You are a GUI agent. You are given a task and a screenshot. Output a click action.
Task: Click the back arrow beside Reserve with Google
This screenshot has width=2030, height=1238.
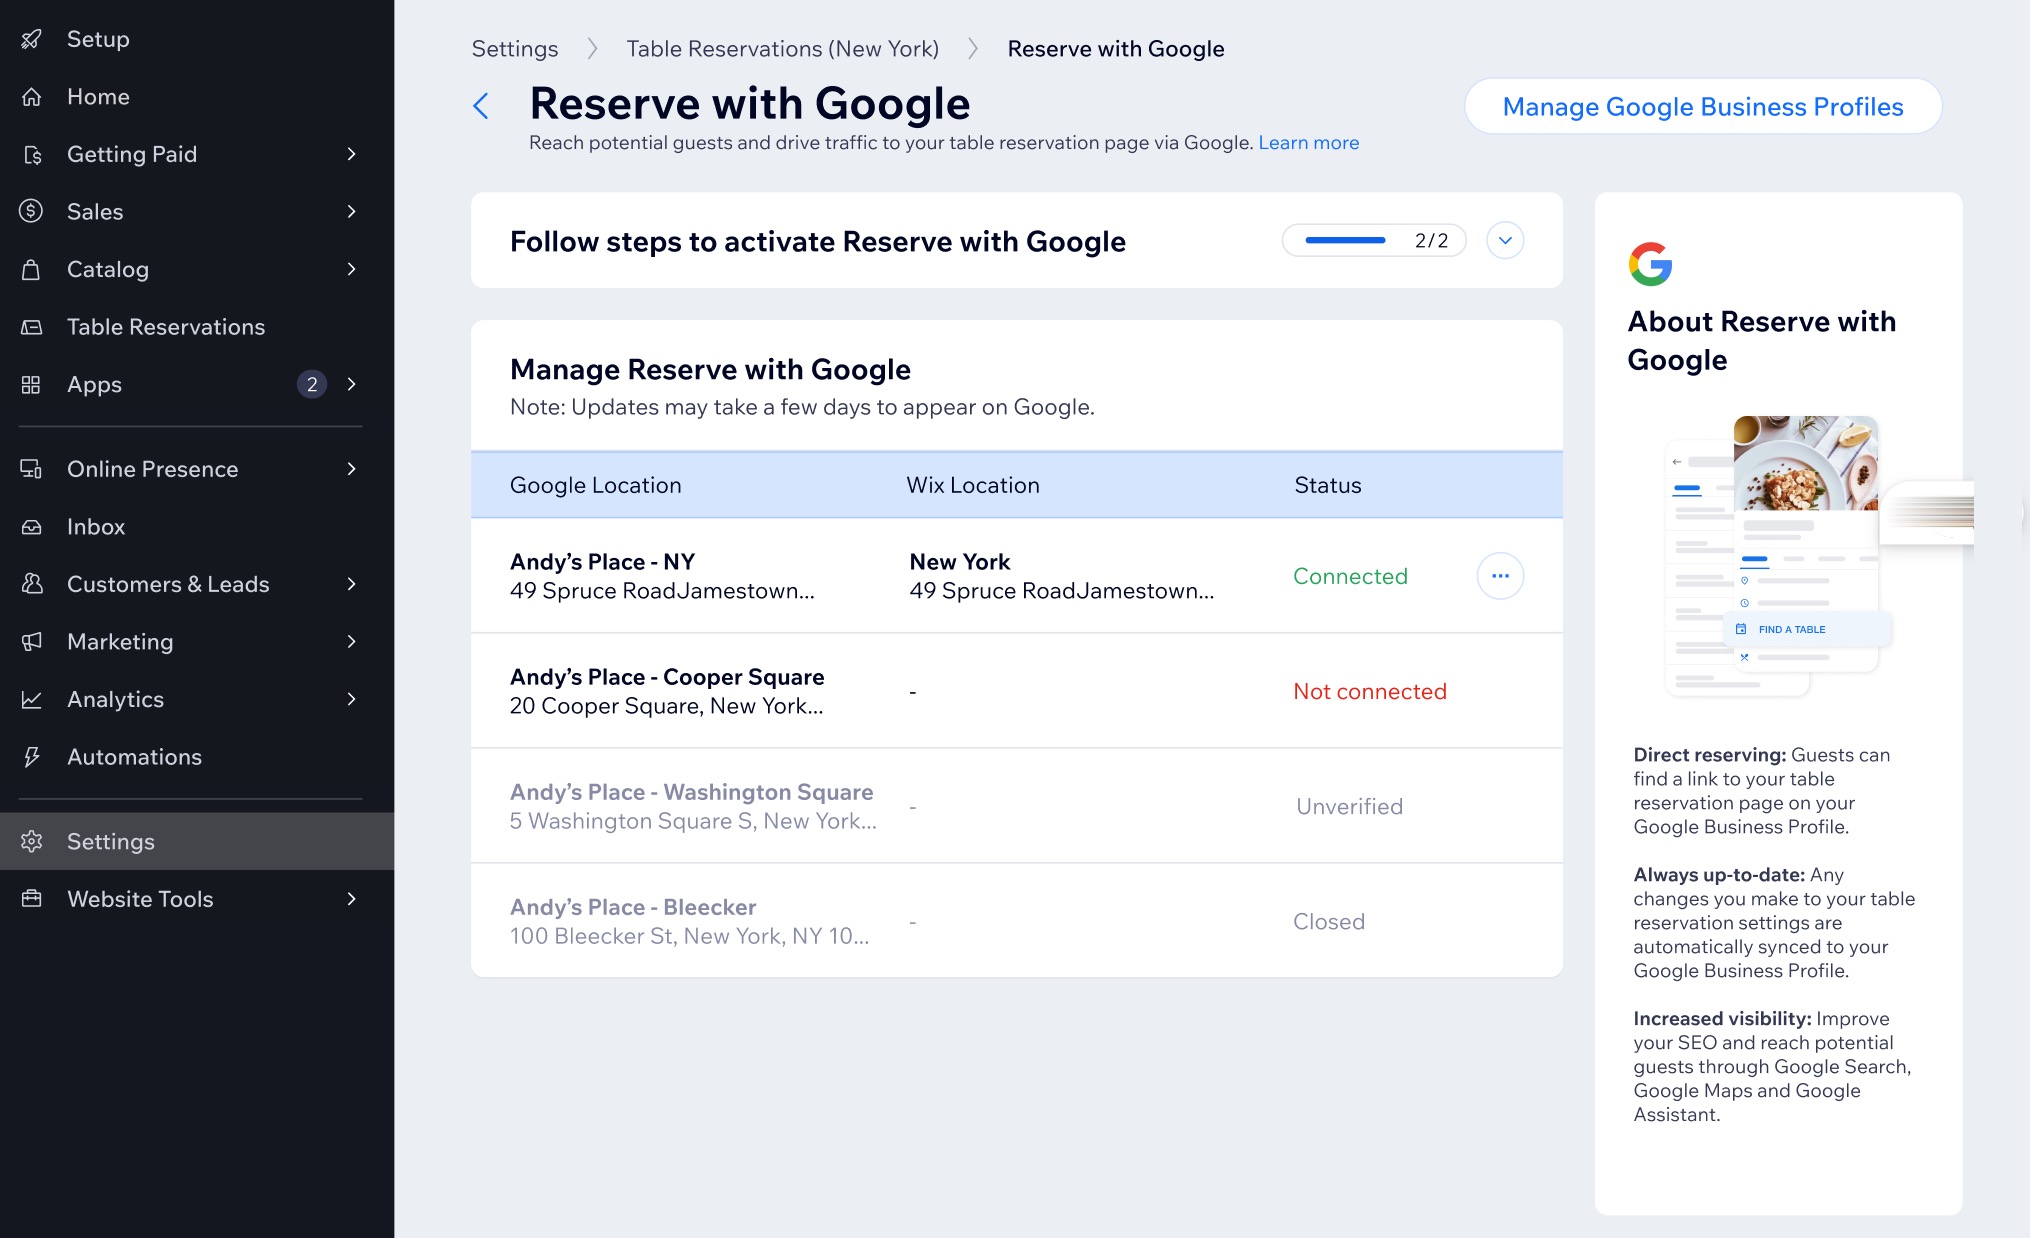pos(481,106)
